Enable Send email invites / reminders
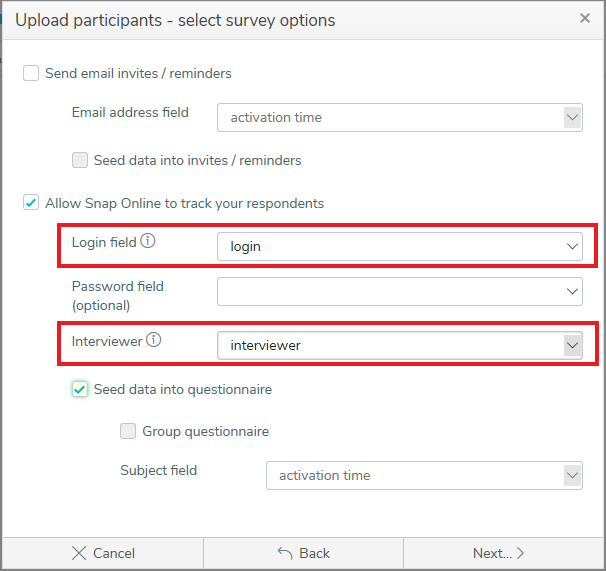 tap(32, 73)
